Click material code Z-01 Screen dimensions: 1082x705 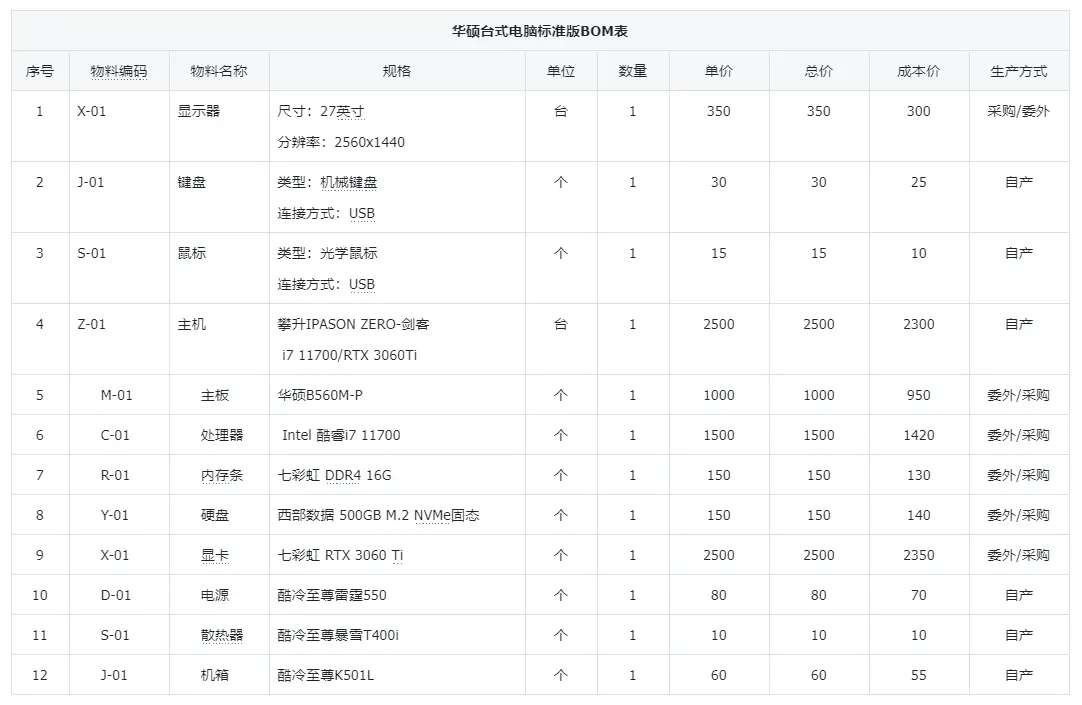coord(92,324)
